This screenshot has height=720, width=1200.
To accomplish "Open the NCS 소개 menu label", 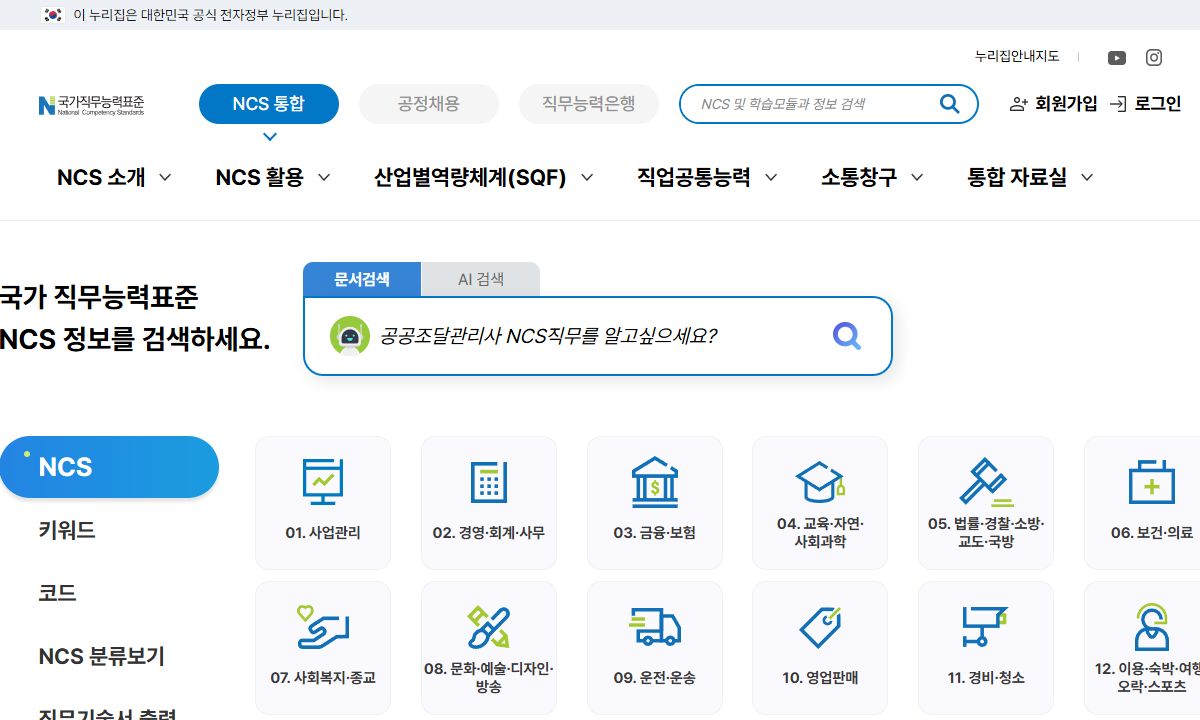I will click(101, 178).
